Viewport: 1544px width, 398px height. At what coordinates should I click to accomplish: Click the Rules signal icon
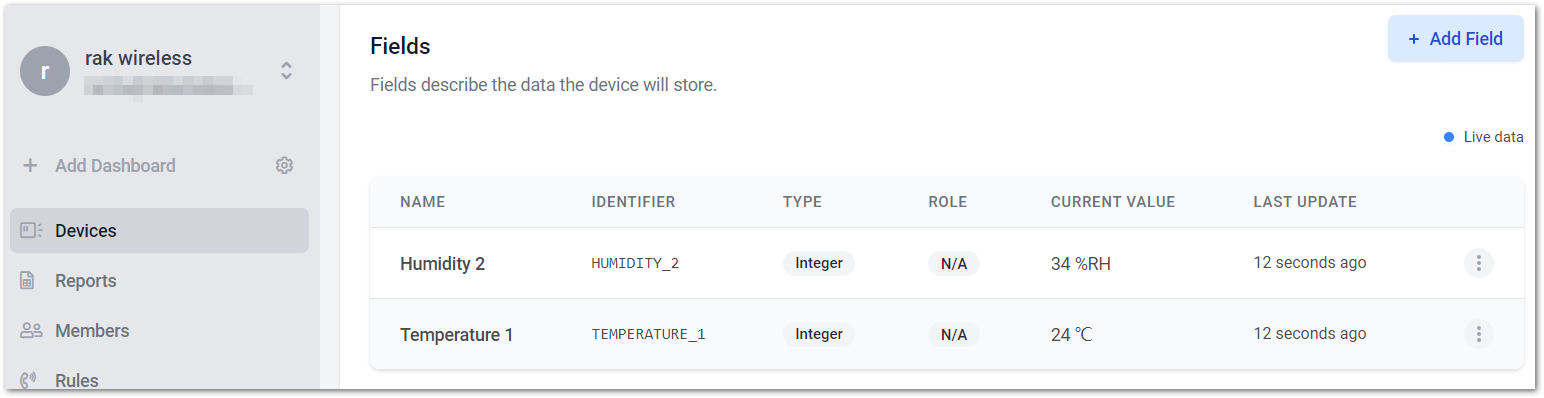(x=28, y=381)
